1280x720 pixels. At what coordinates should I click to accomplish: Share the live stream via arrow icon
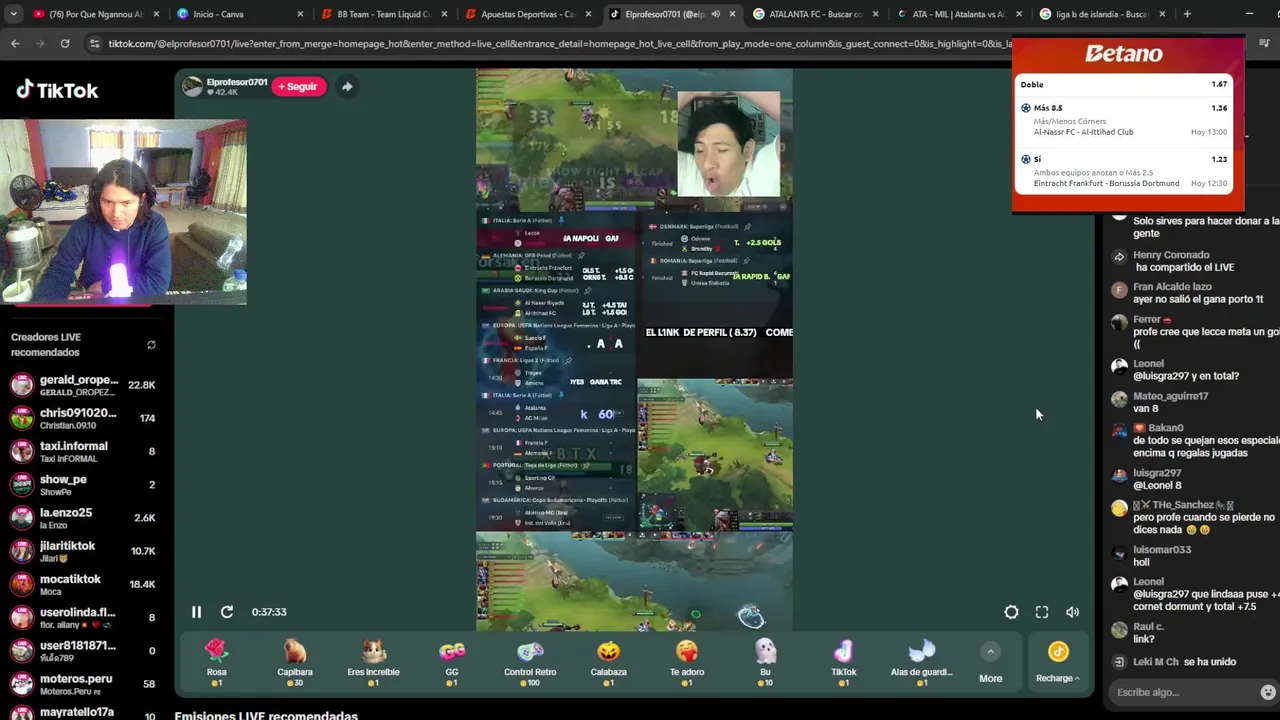click(x=347, y=87)
